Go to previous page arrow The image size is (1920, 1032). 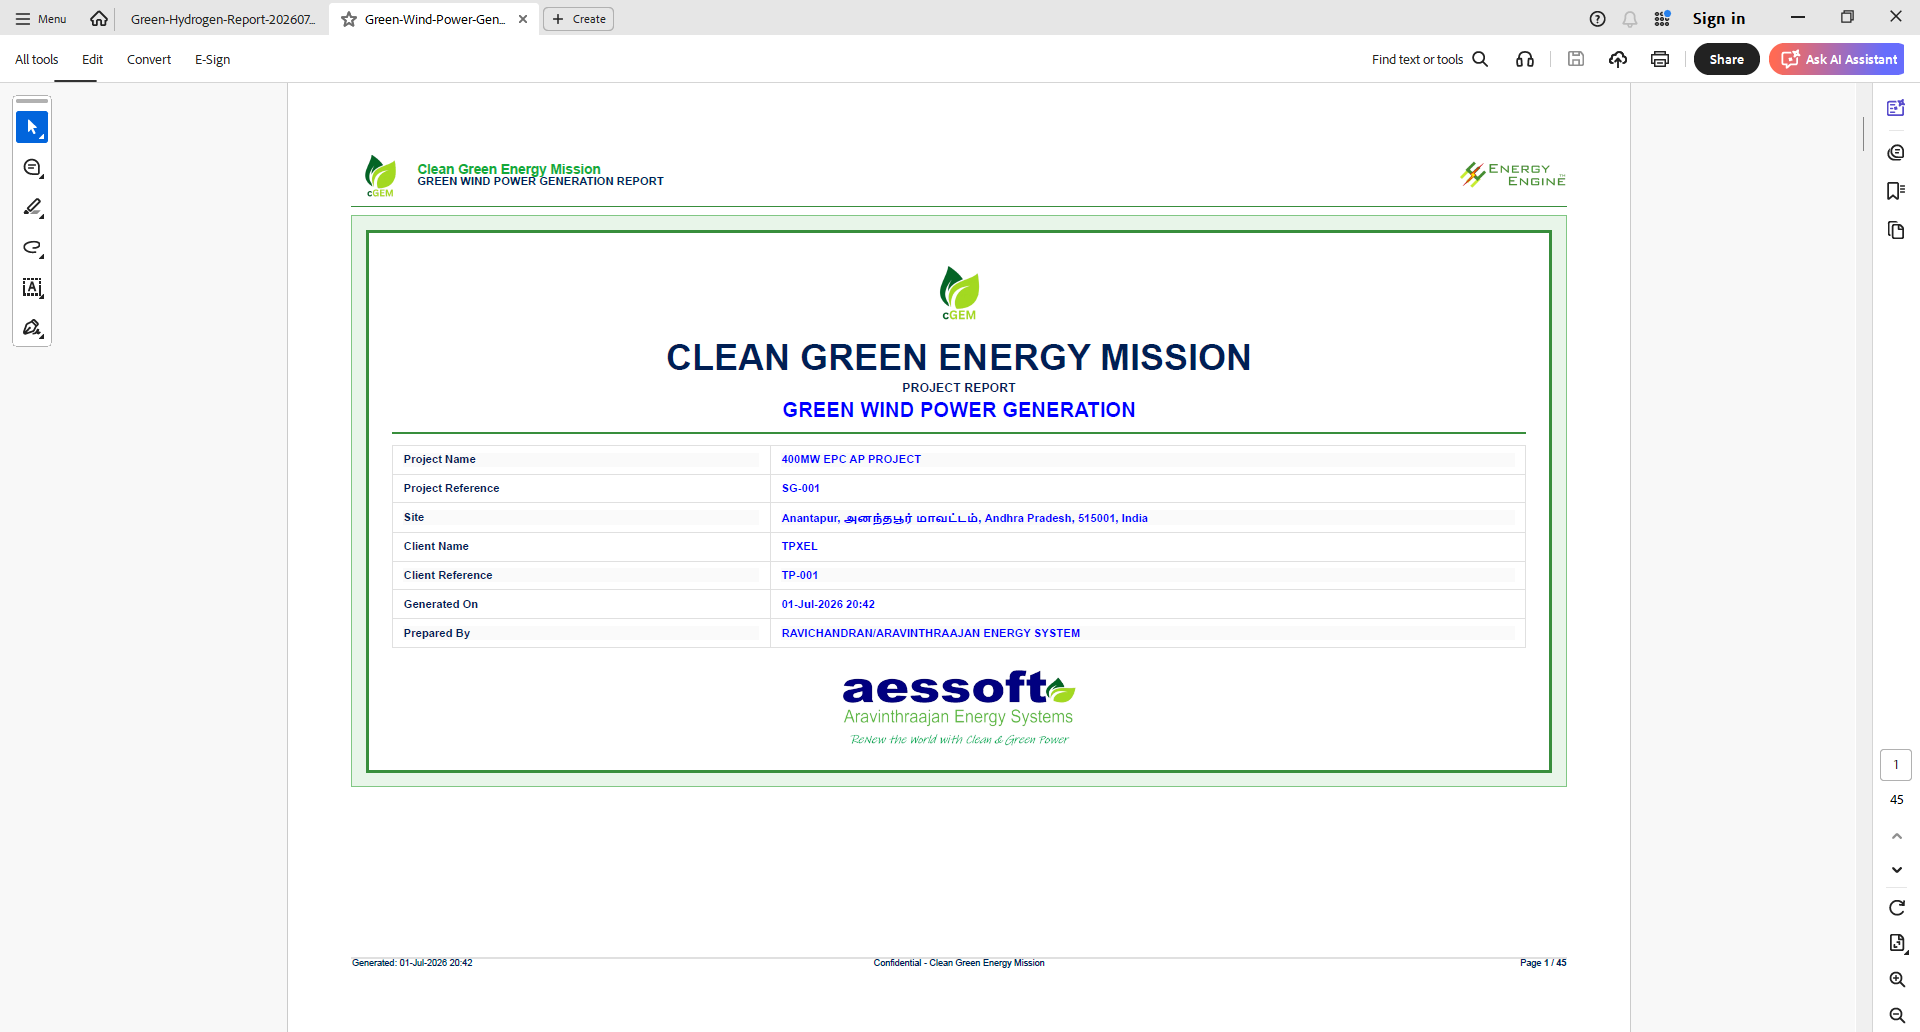[x=1897, y=836]
